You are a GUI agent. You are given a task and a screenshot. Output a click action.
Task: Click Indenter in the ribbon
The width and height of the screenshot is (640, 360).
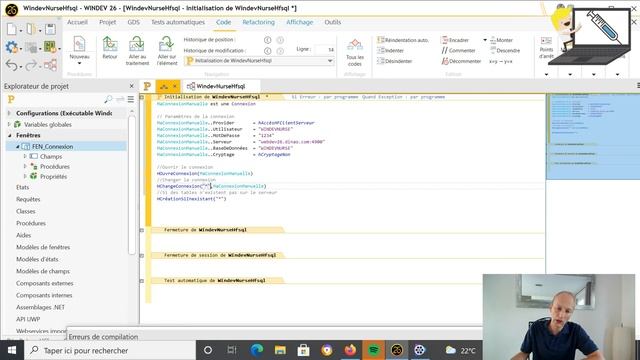point(391,51)
